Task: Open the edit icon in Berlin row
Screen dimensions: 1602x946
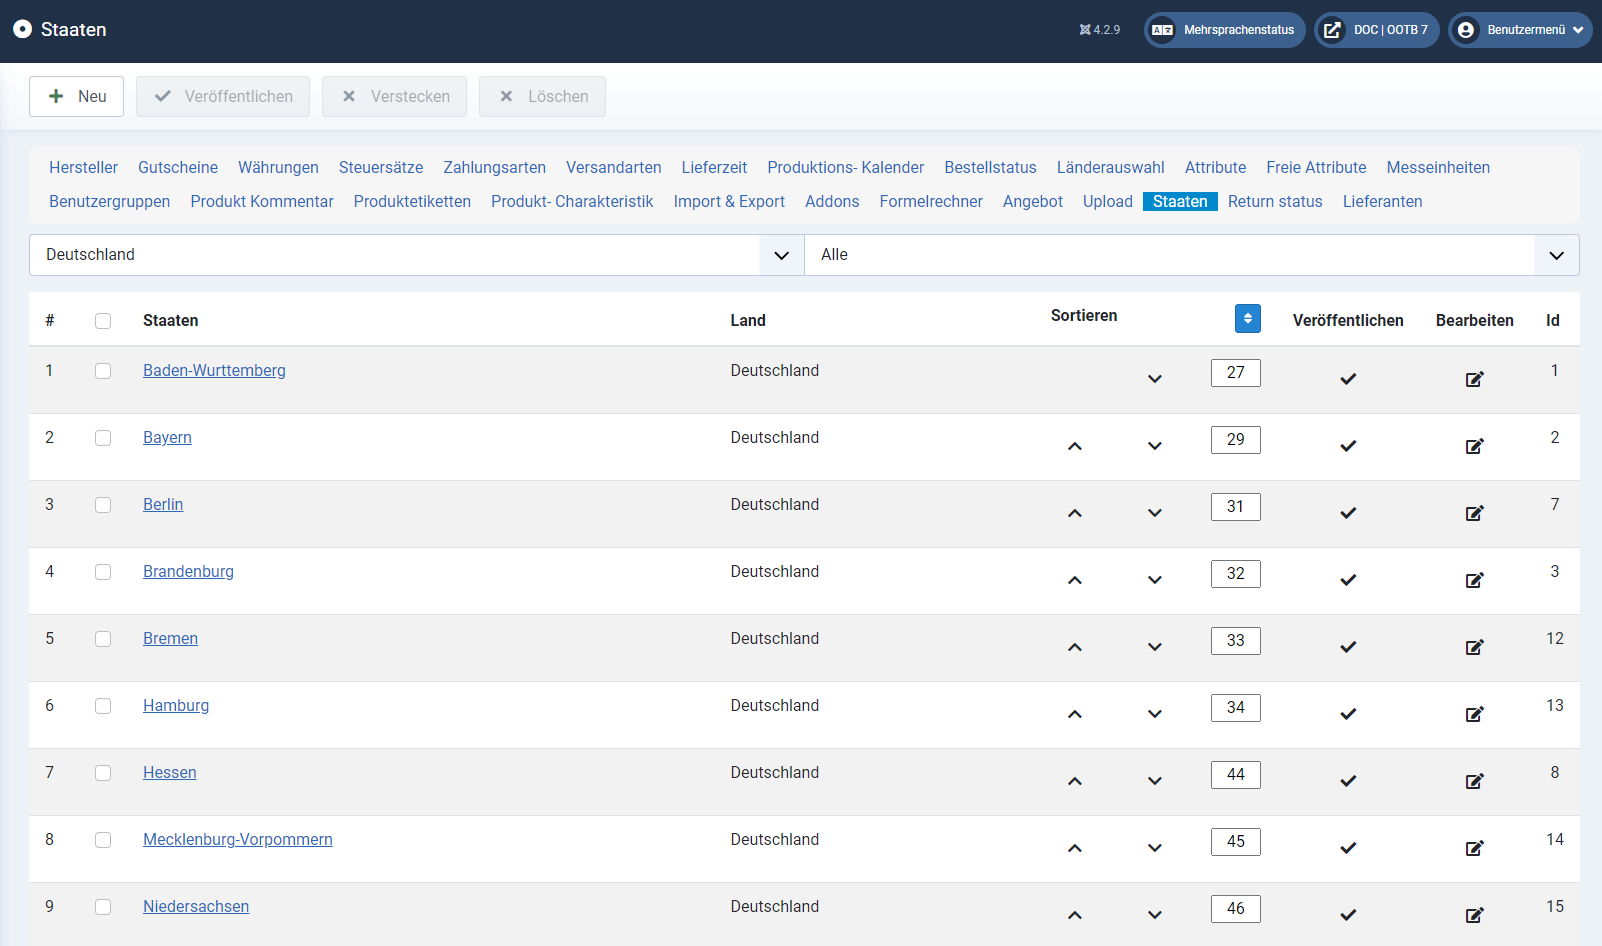Action: [1474, 513]
